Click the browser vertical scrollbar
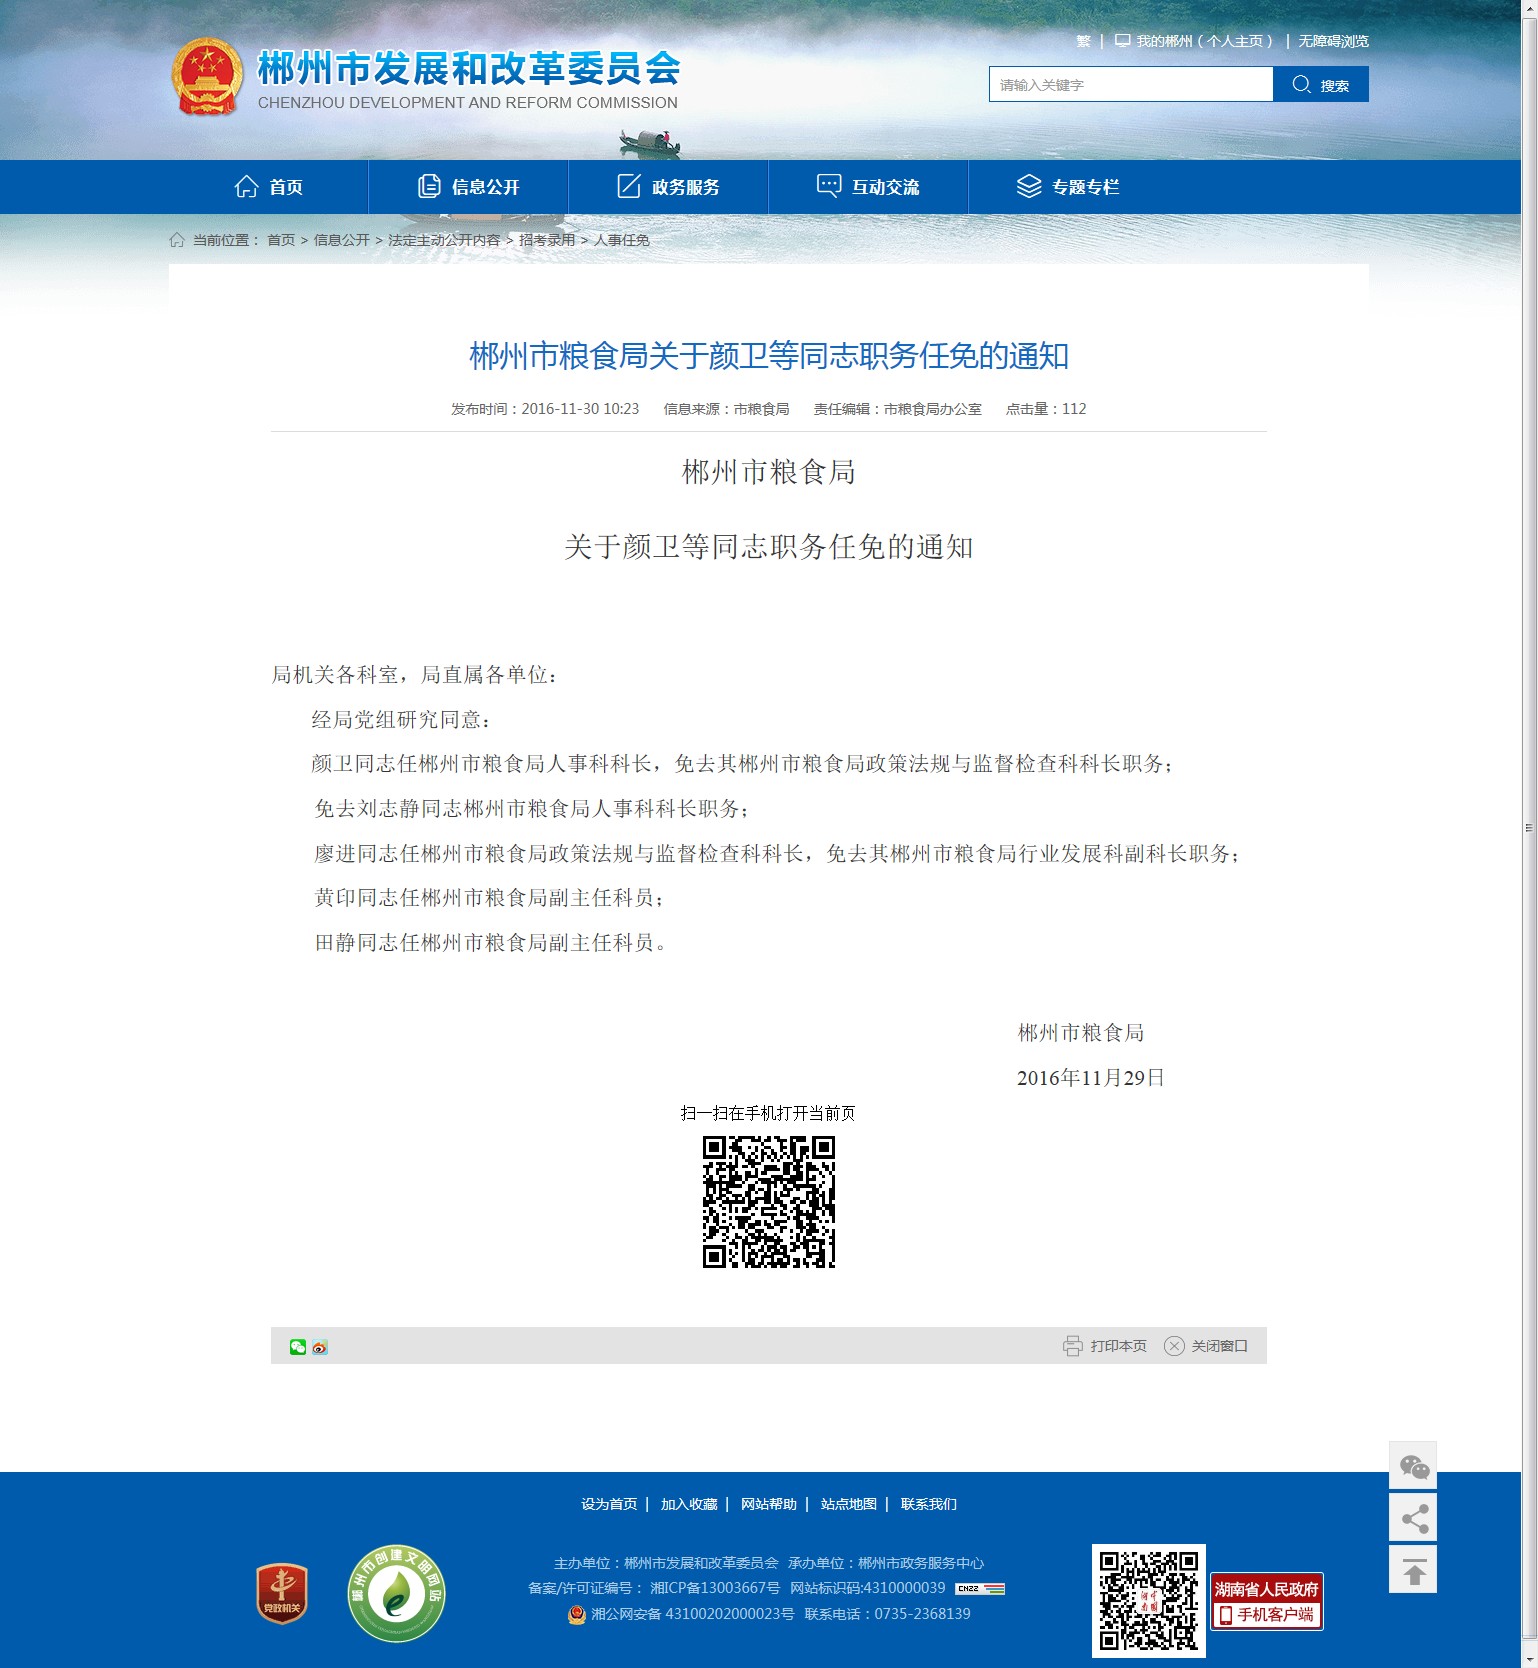This screenshot has width=1538, height=1668. 1529,834
